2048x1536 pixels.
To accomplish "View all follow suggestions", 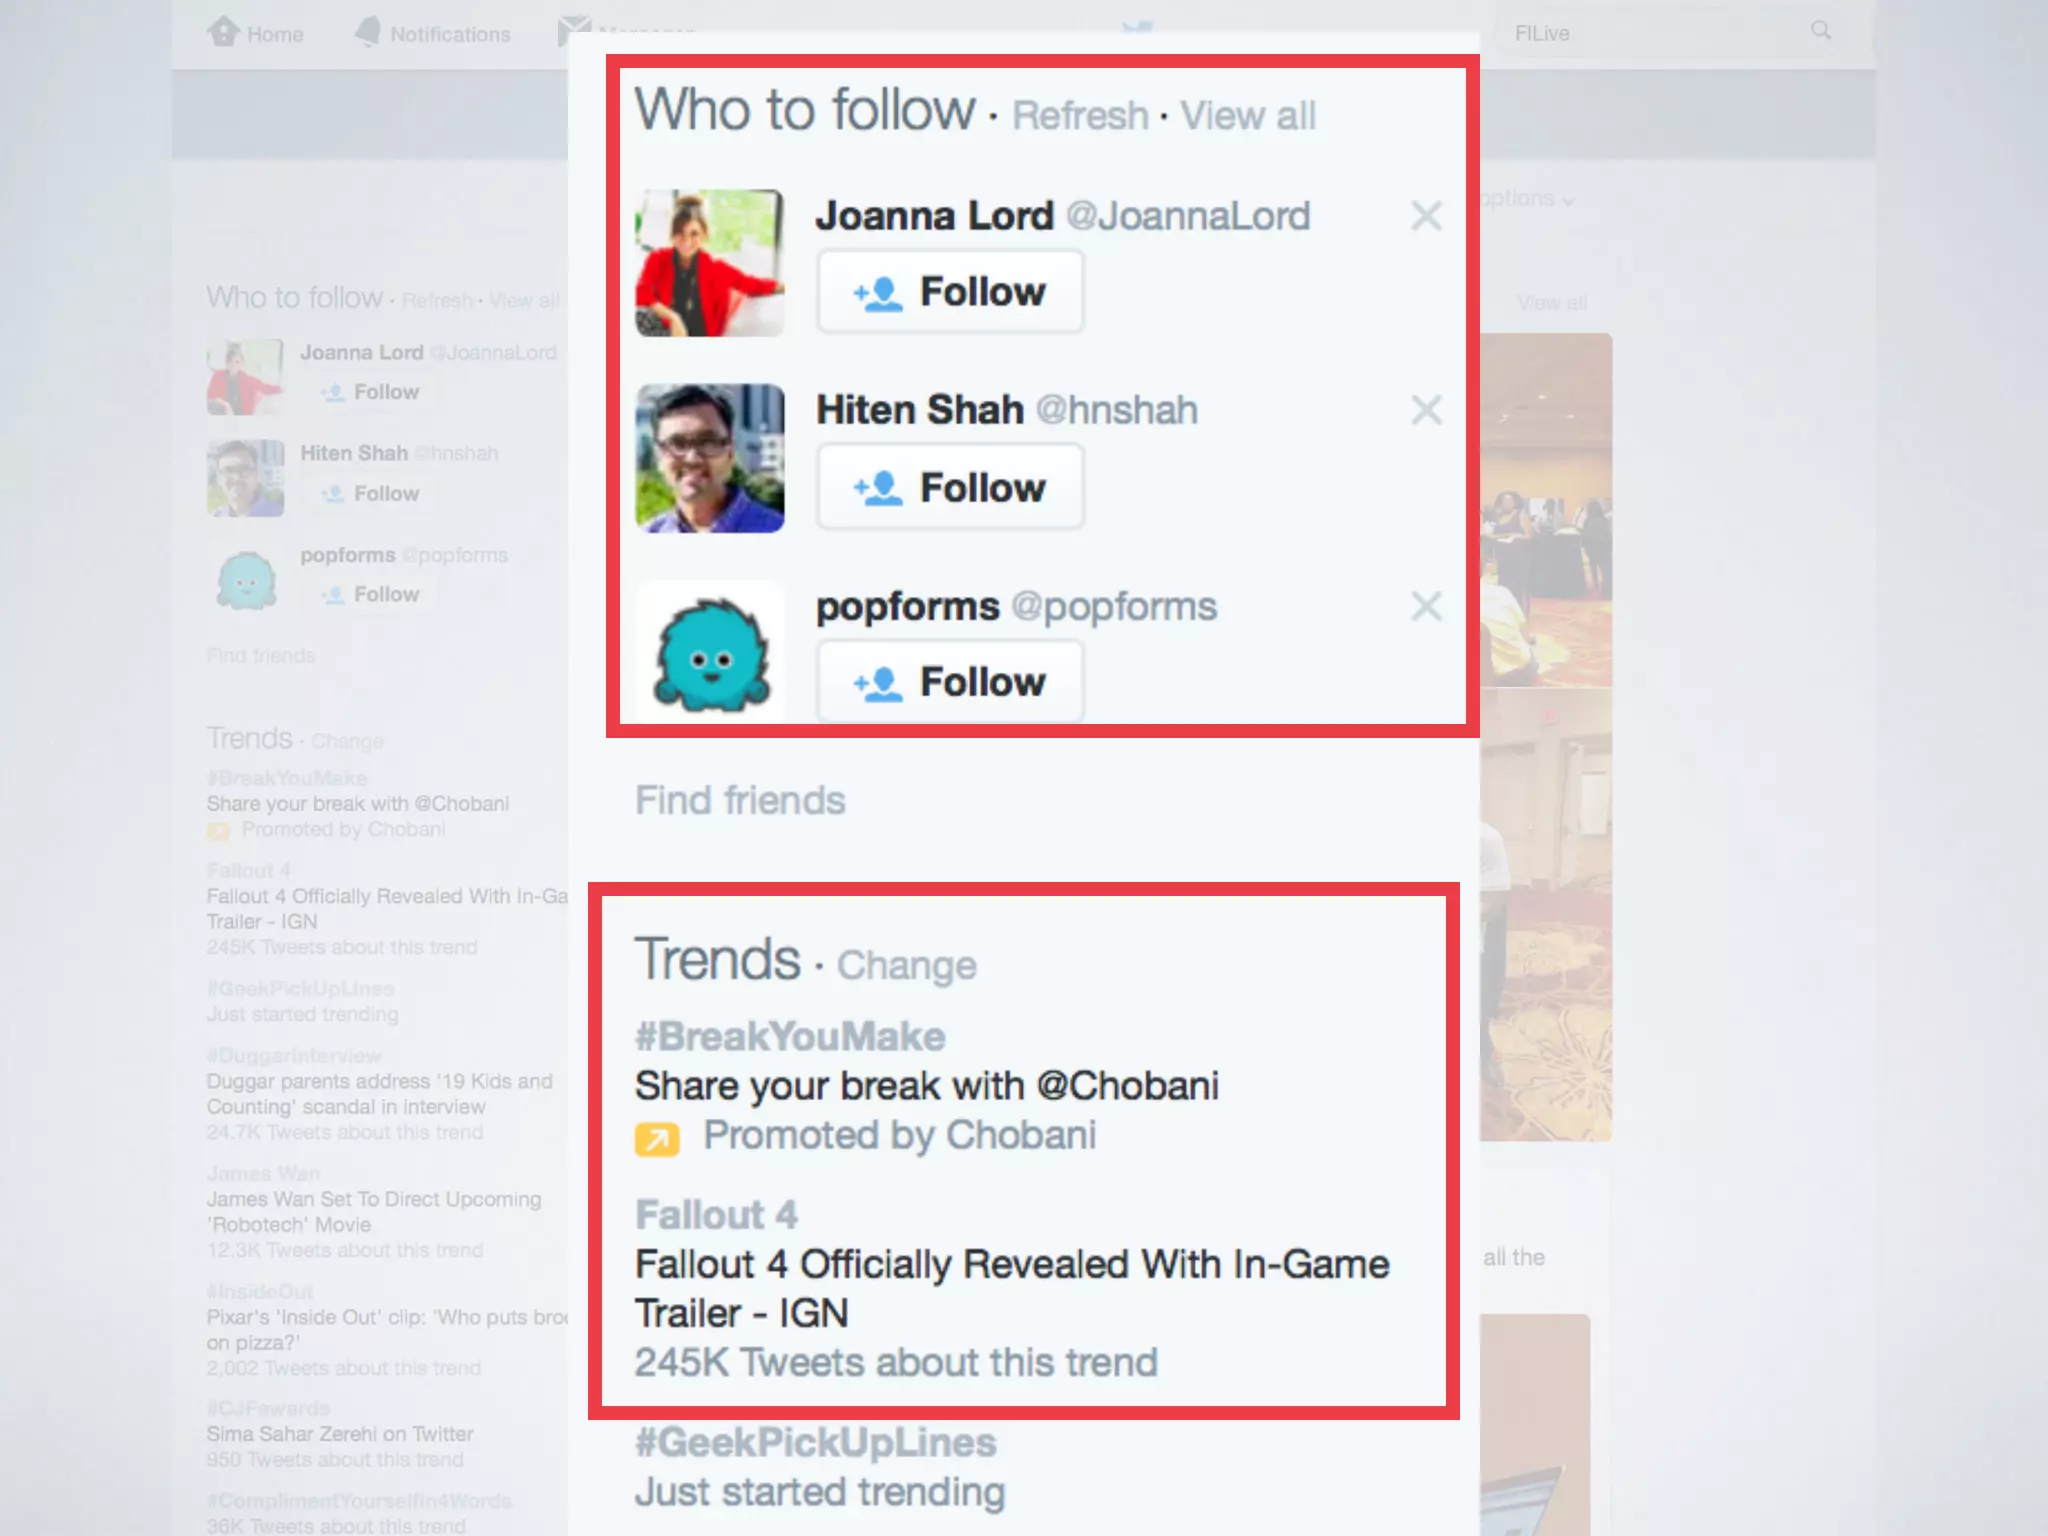I will tap(1247, 116).
